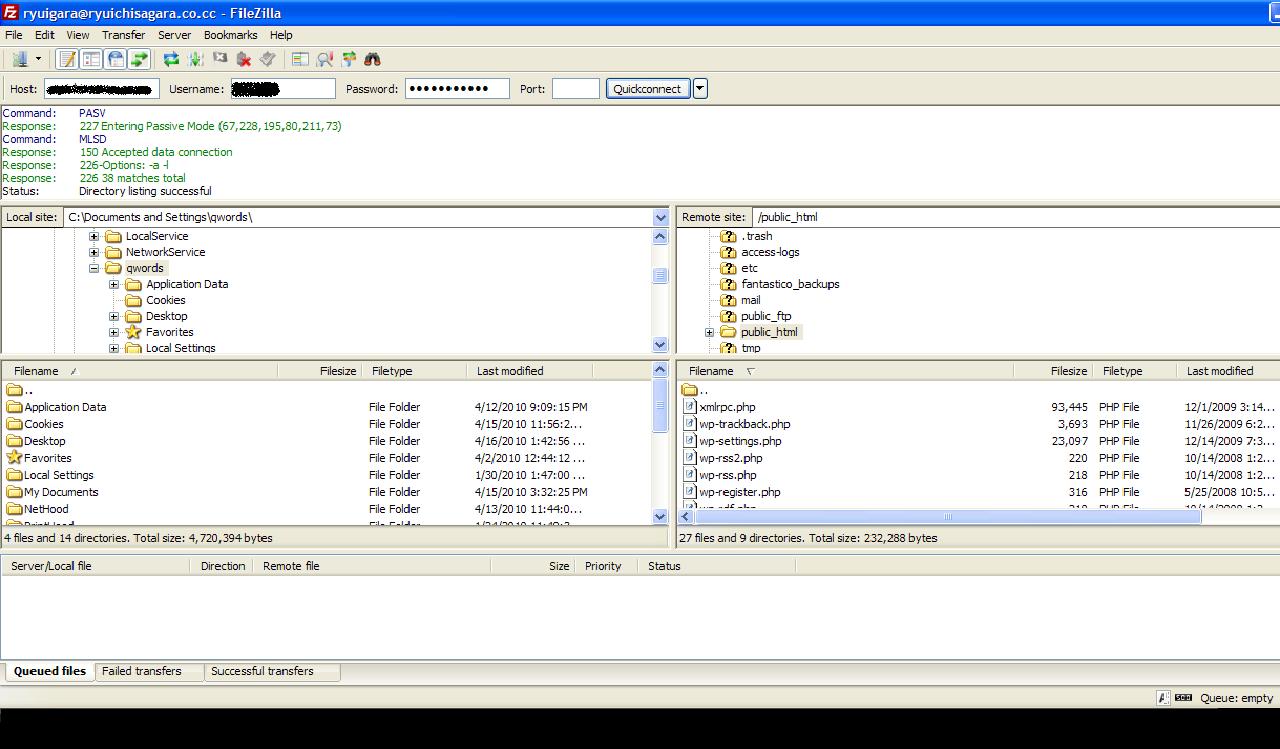Click the Disconnect from server icon
Image resolution: width=1280 pixels, height=749 pixels.
pyautogui.click(x=245, y=60)
